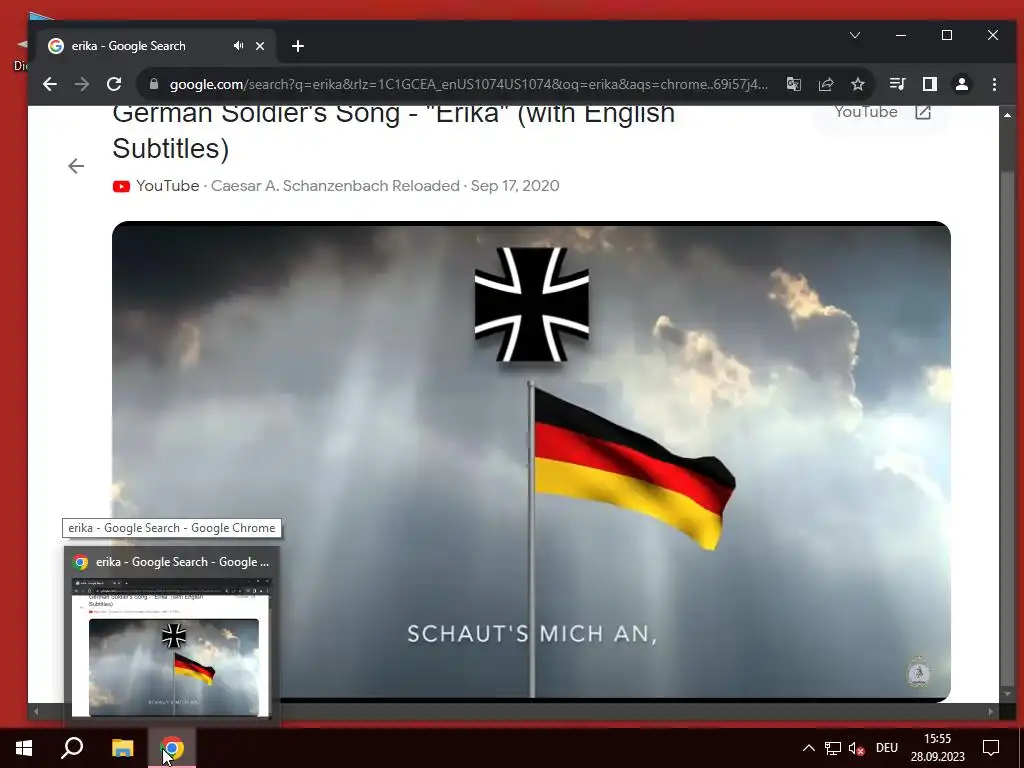Mute the tab via speaker icon
The width and height of the screenshot is (1024, 768).
[x=238, y=46]
